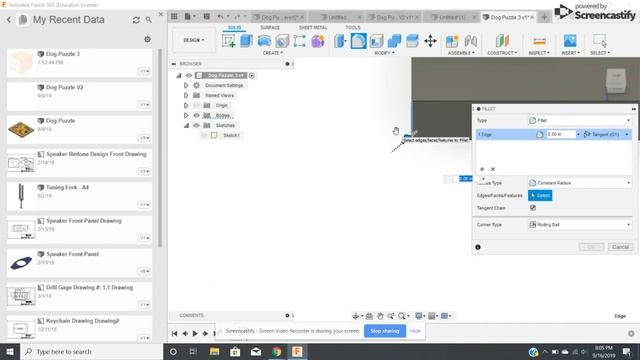This screenshot has height=360, width=640.
Task: Toggle visibility of Dog Puzzle 3 root component
Action: 189,76
